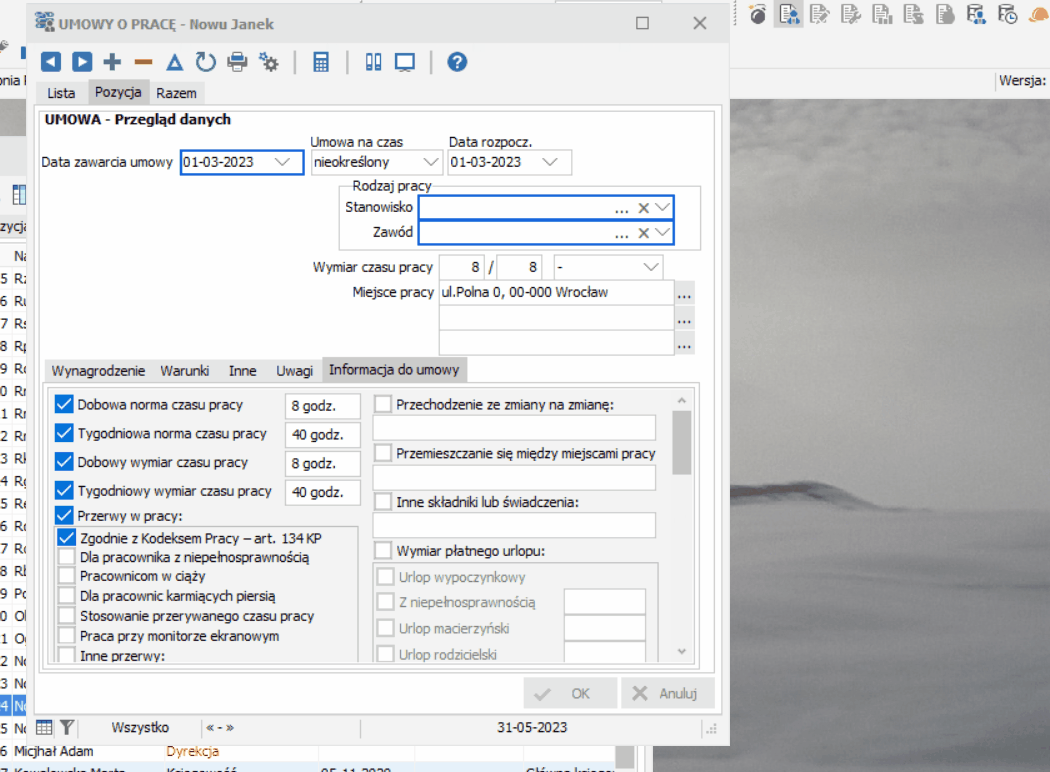This screenshot has width=1050, height=772.
Task: Click the « - » navigation control
Action: [220, 727]
